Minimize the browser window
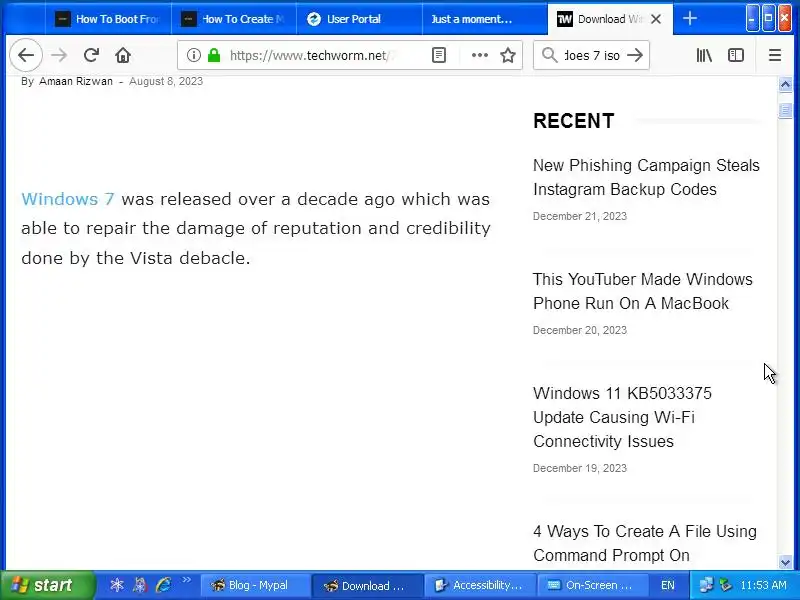 pyautogui.click(x=752, y=18)
